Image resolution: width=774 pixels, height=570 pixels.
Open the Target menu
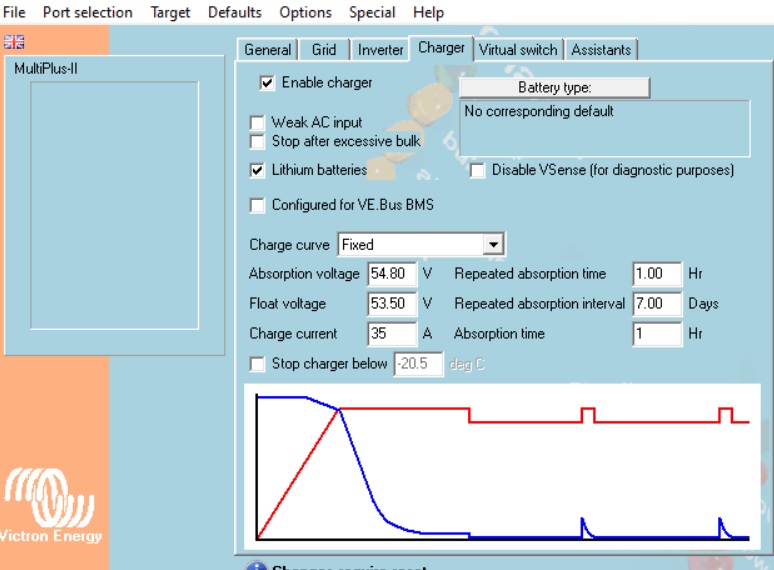170,12
